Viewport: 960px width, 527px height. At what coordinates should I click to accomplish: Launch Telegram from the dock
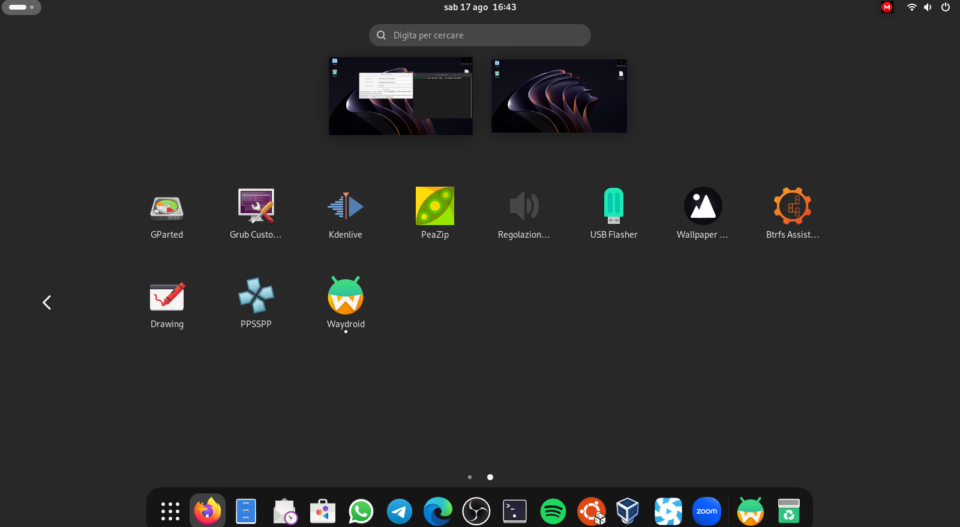(399, 511)
